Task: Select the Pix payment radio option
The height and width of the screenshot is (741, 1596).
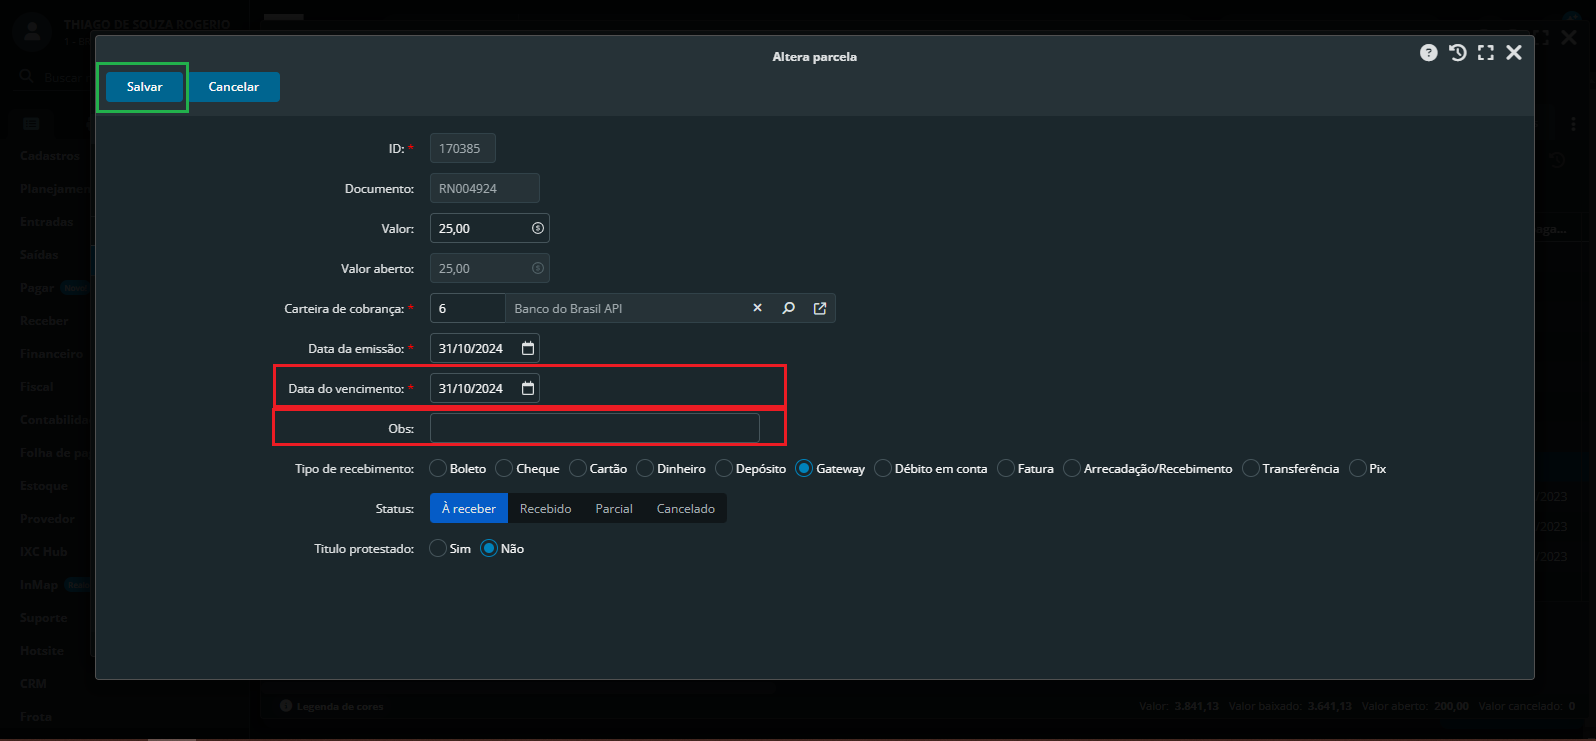Action: click(1358, 468)
